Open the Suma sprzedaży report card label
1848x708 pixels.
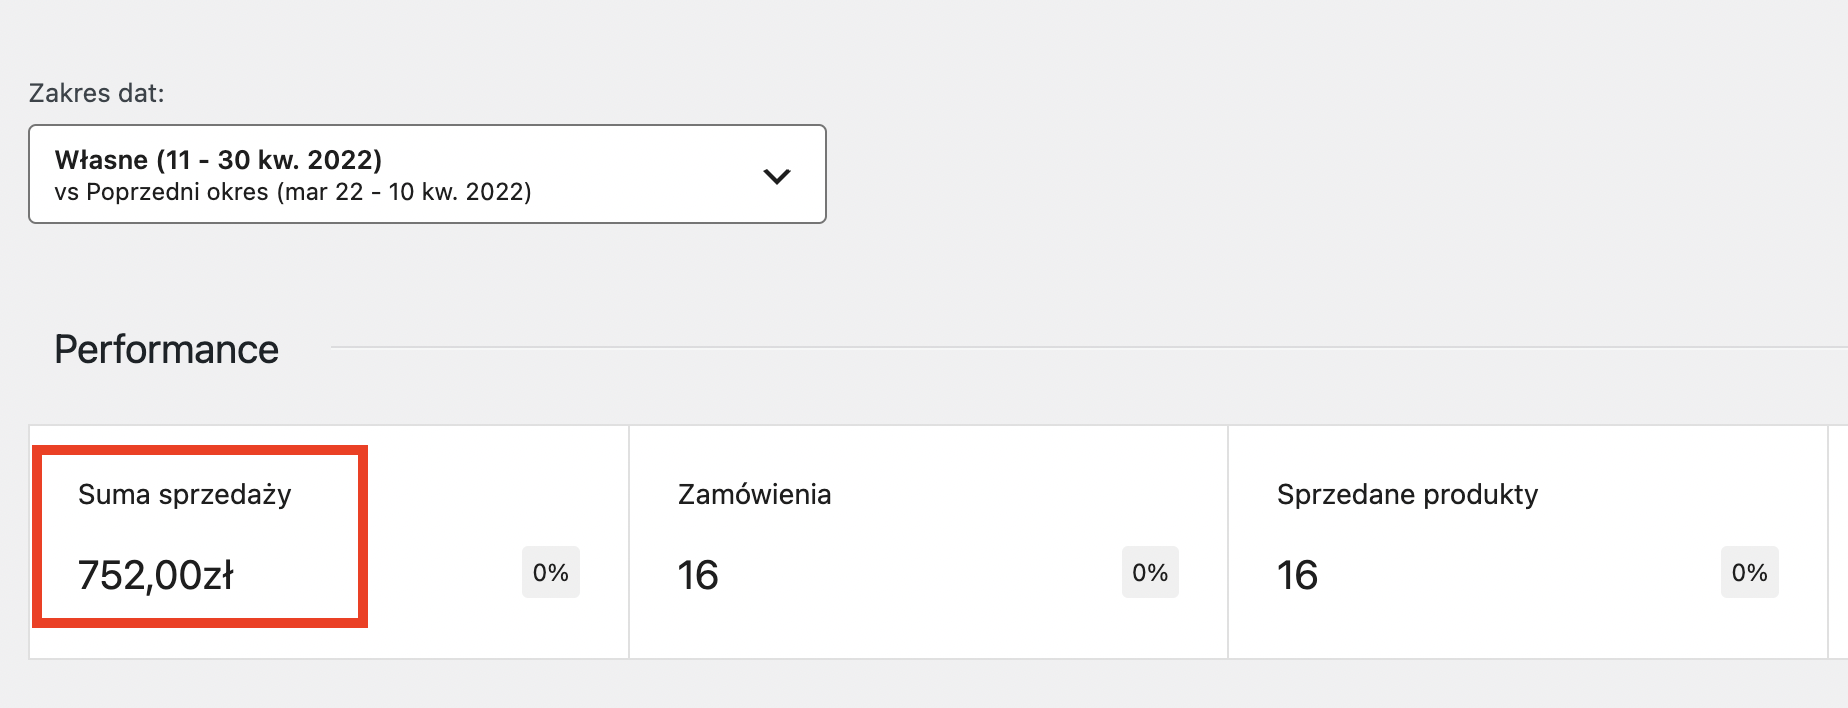coord(185,494)
